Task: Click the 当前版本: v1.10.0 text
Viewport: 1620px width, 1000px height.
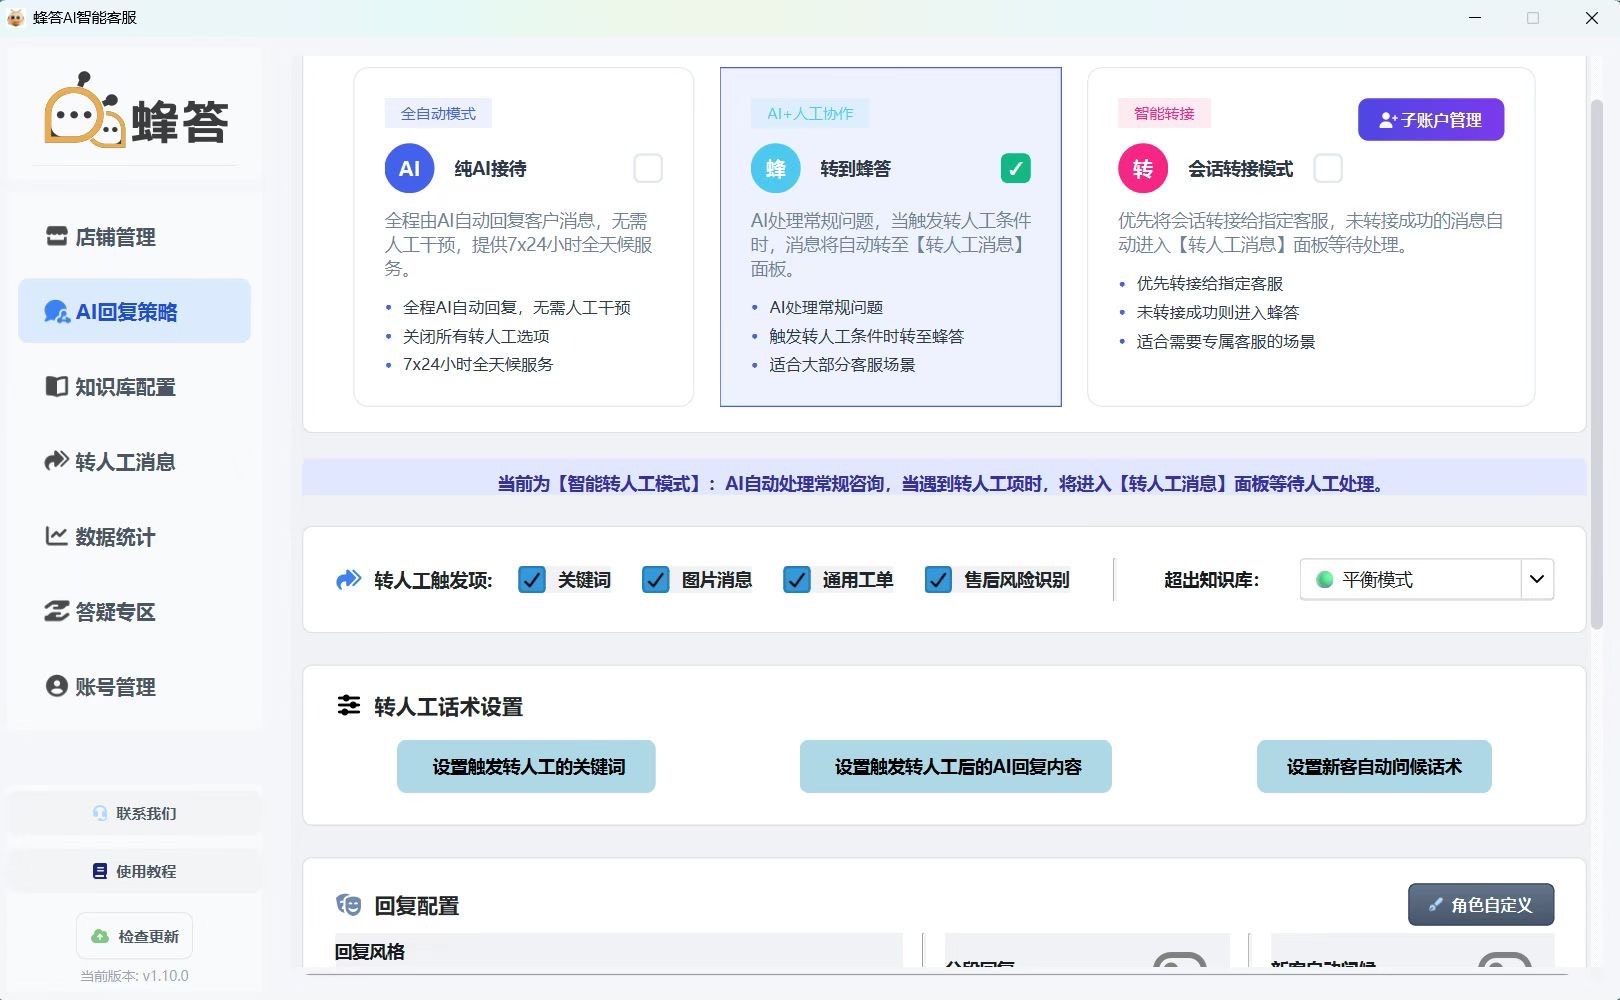Action: click(134, 976)
